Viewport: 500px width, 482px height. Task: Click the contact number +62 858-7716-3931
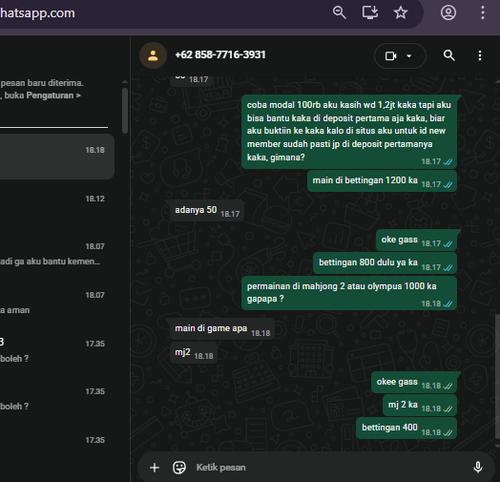(220, 55)
